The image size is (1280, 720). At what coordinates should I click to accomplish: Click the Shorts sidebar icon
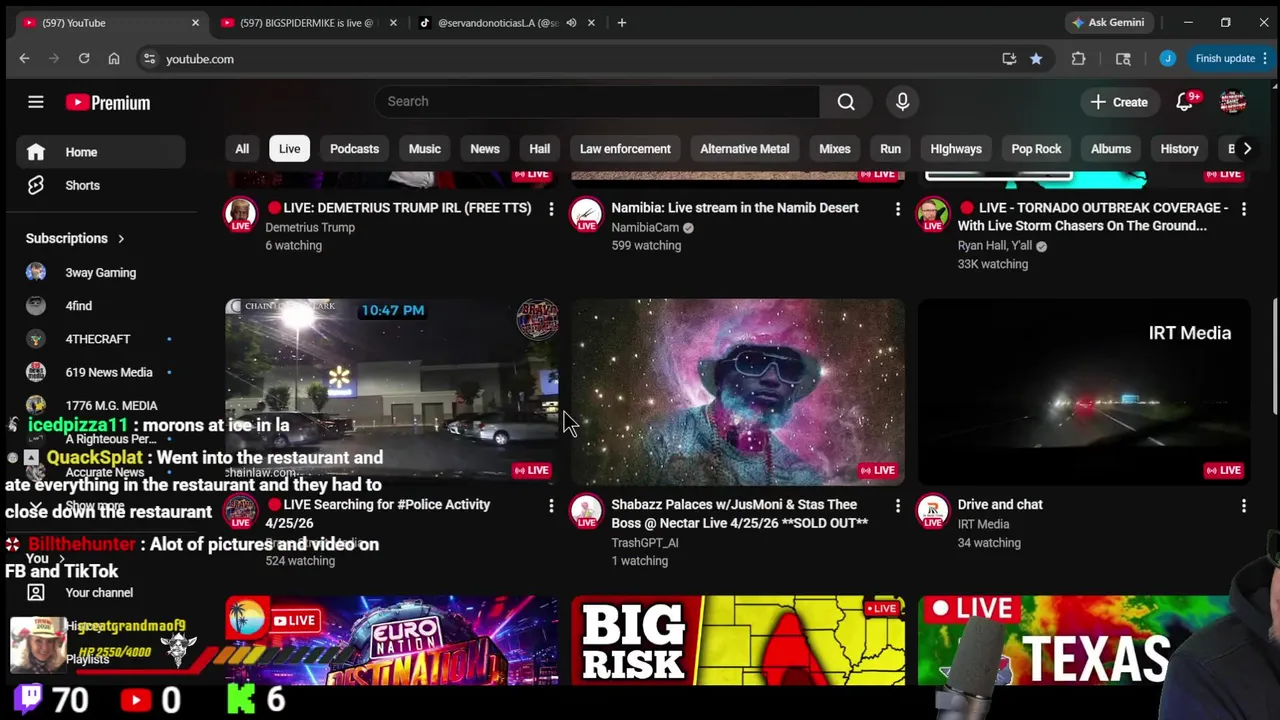36,185
